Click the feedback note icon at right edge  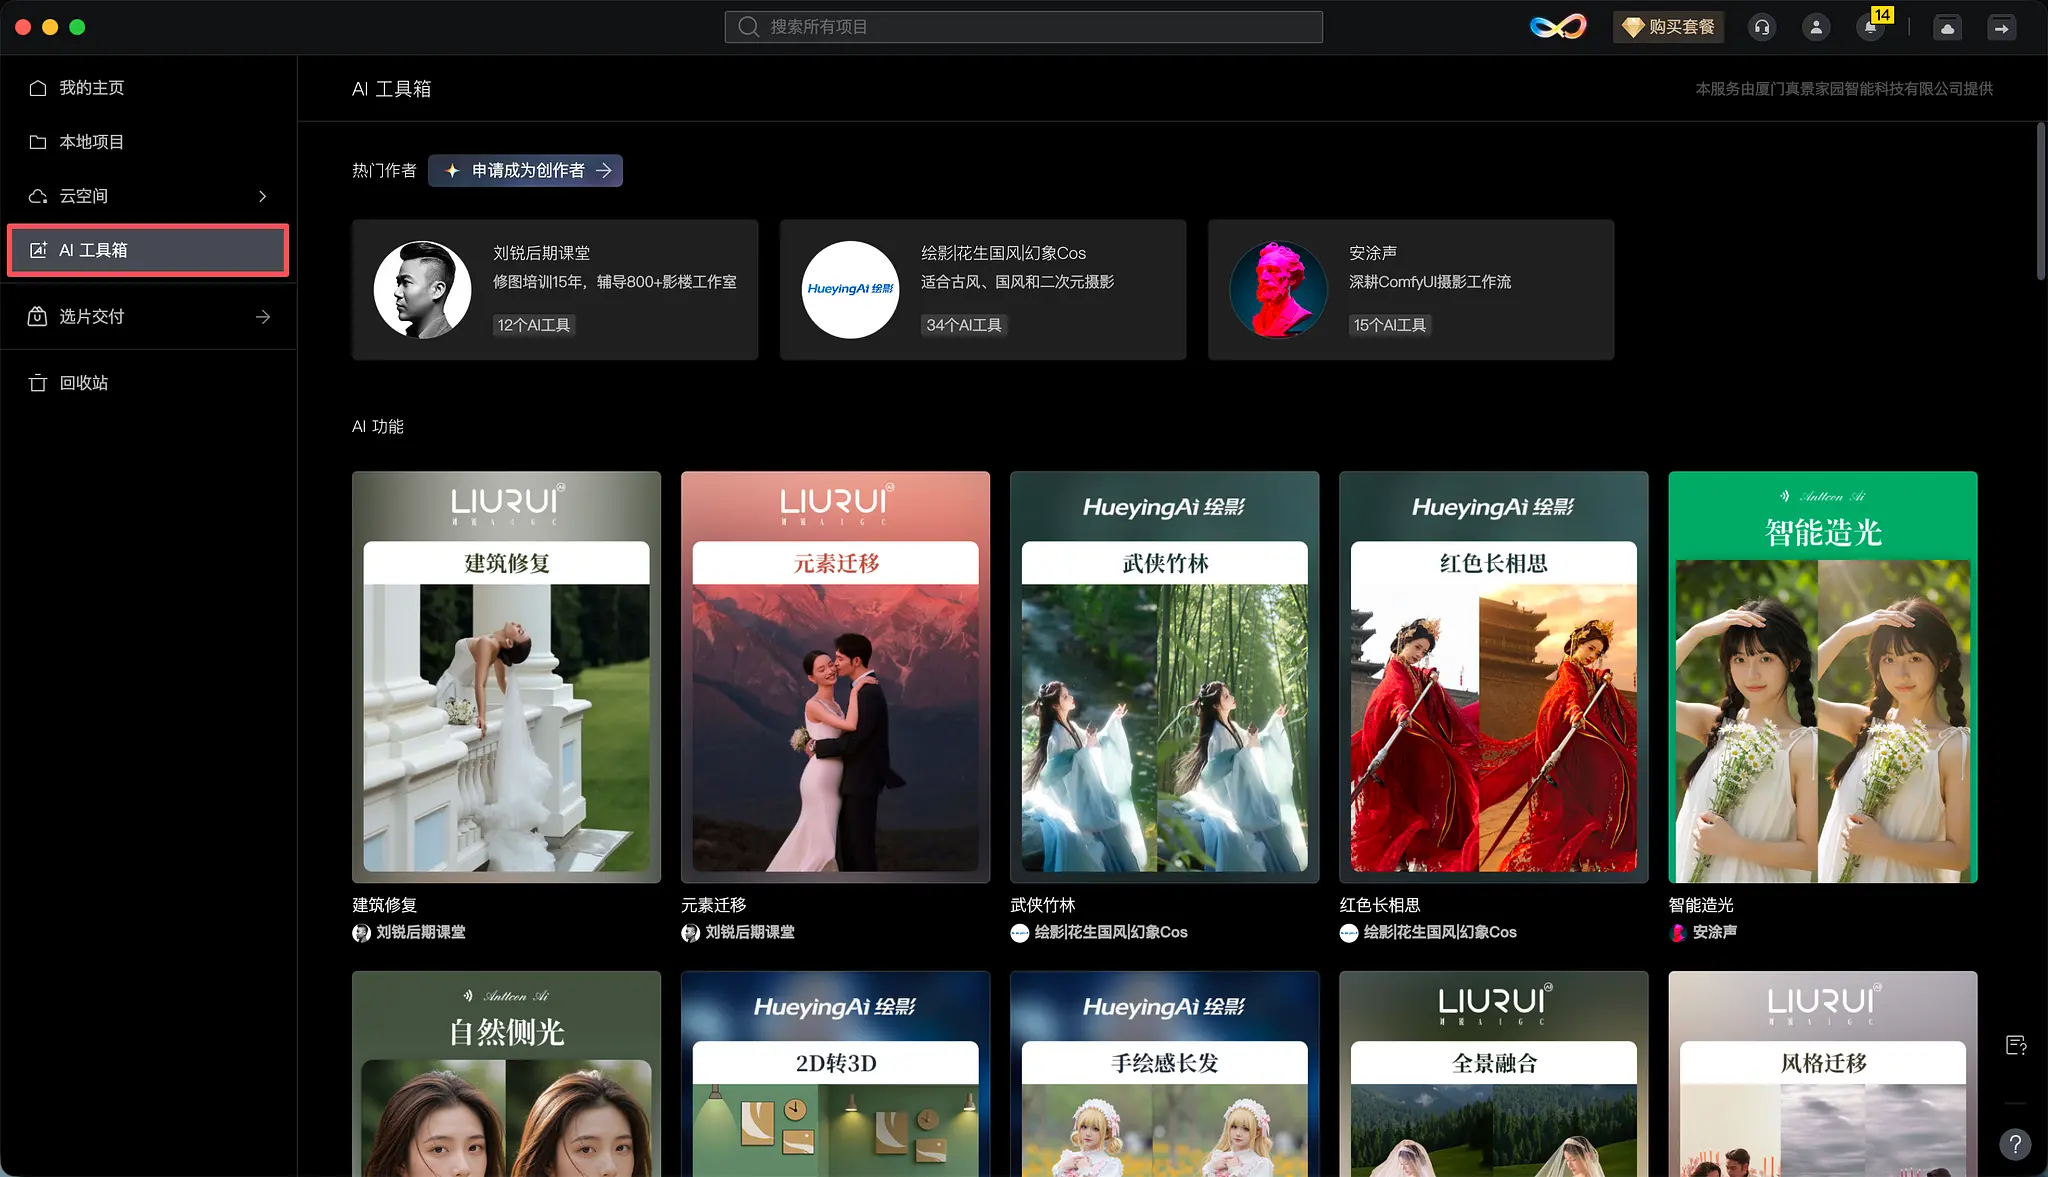tap(2016, 1045)
